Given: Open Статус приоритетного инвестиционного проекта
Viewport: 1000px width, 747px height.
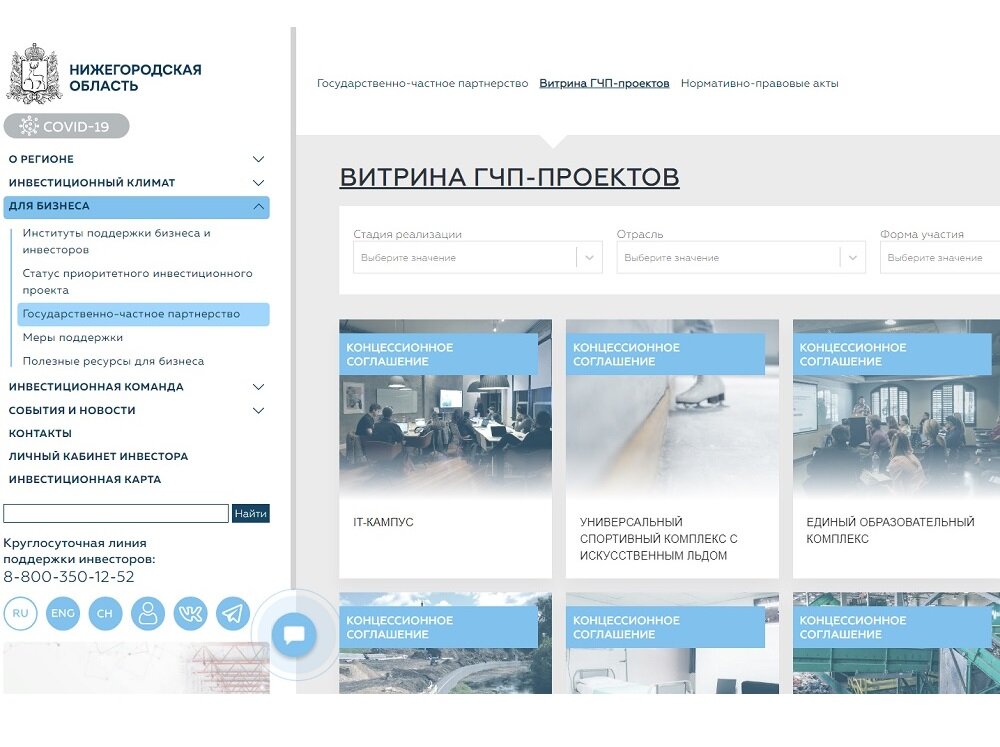Looking at the screenshot, I should [137, 281].
